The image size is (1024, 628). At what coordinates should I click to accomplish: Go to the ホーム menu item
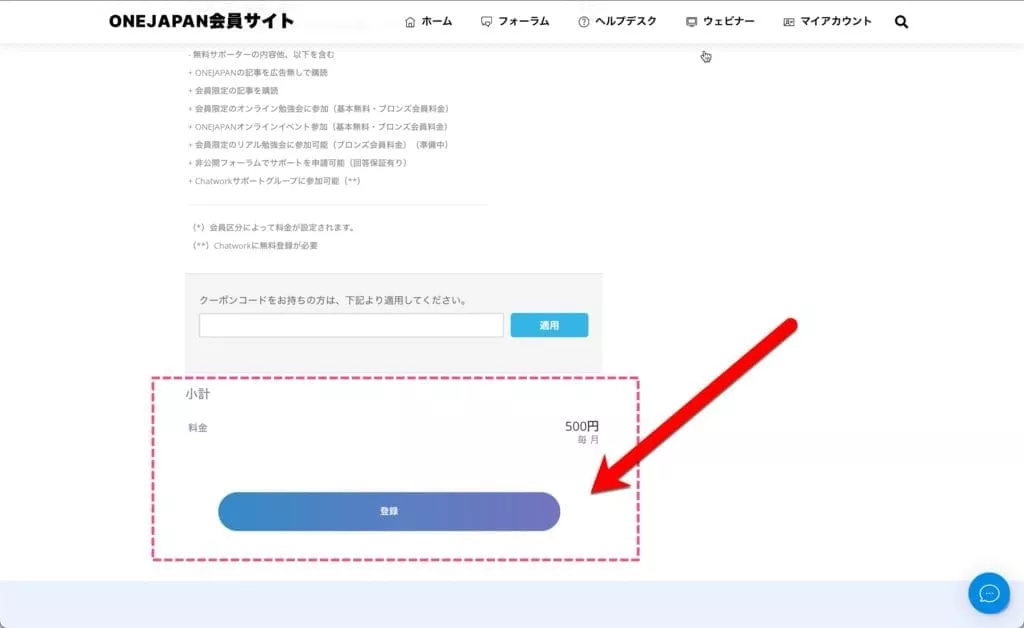437,21
